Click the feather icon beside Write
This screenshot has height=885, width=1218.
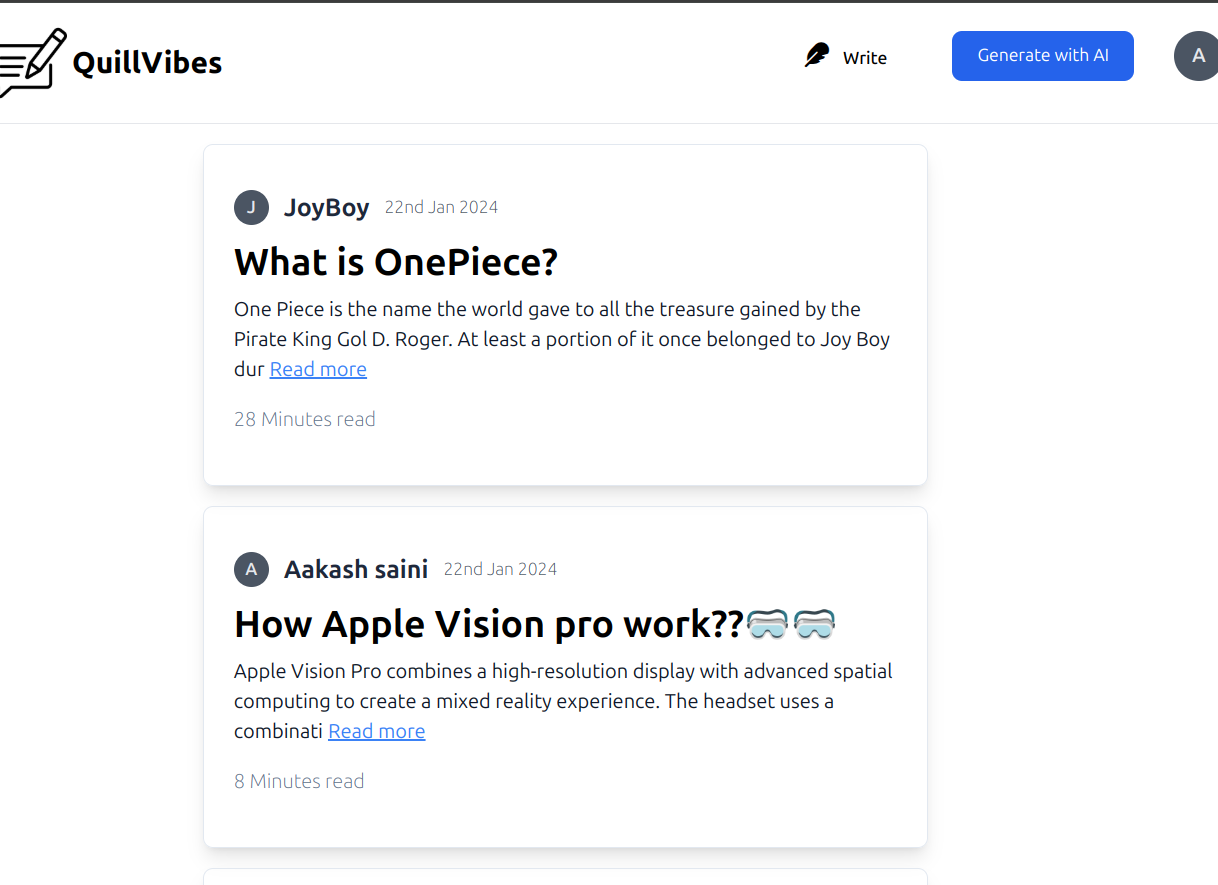point(817,56)
